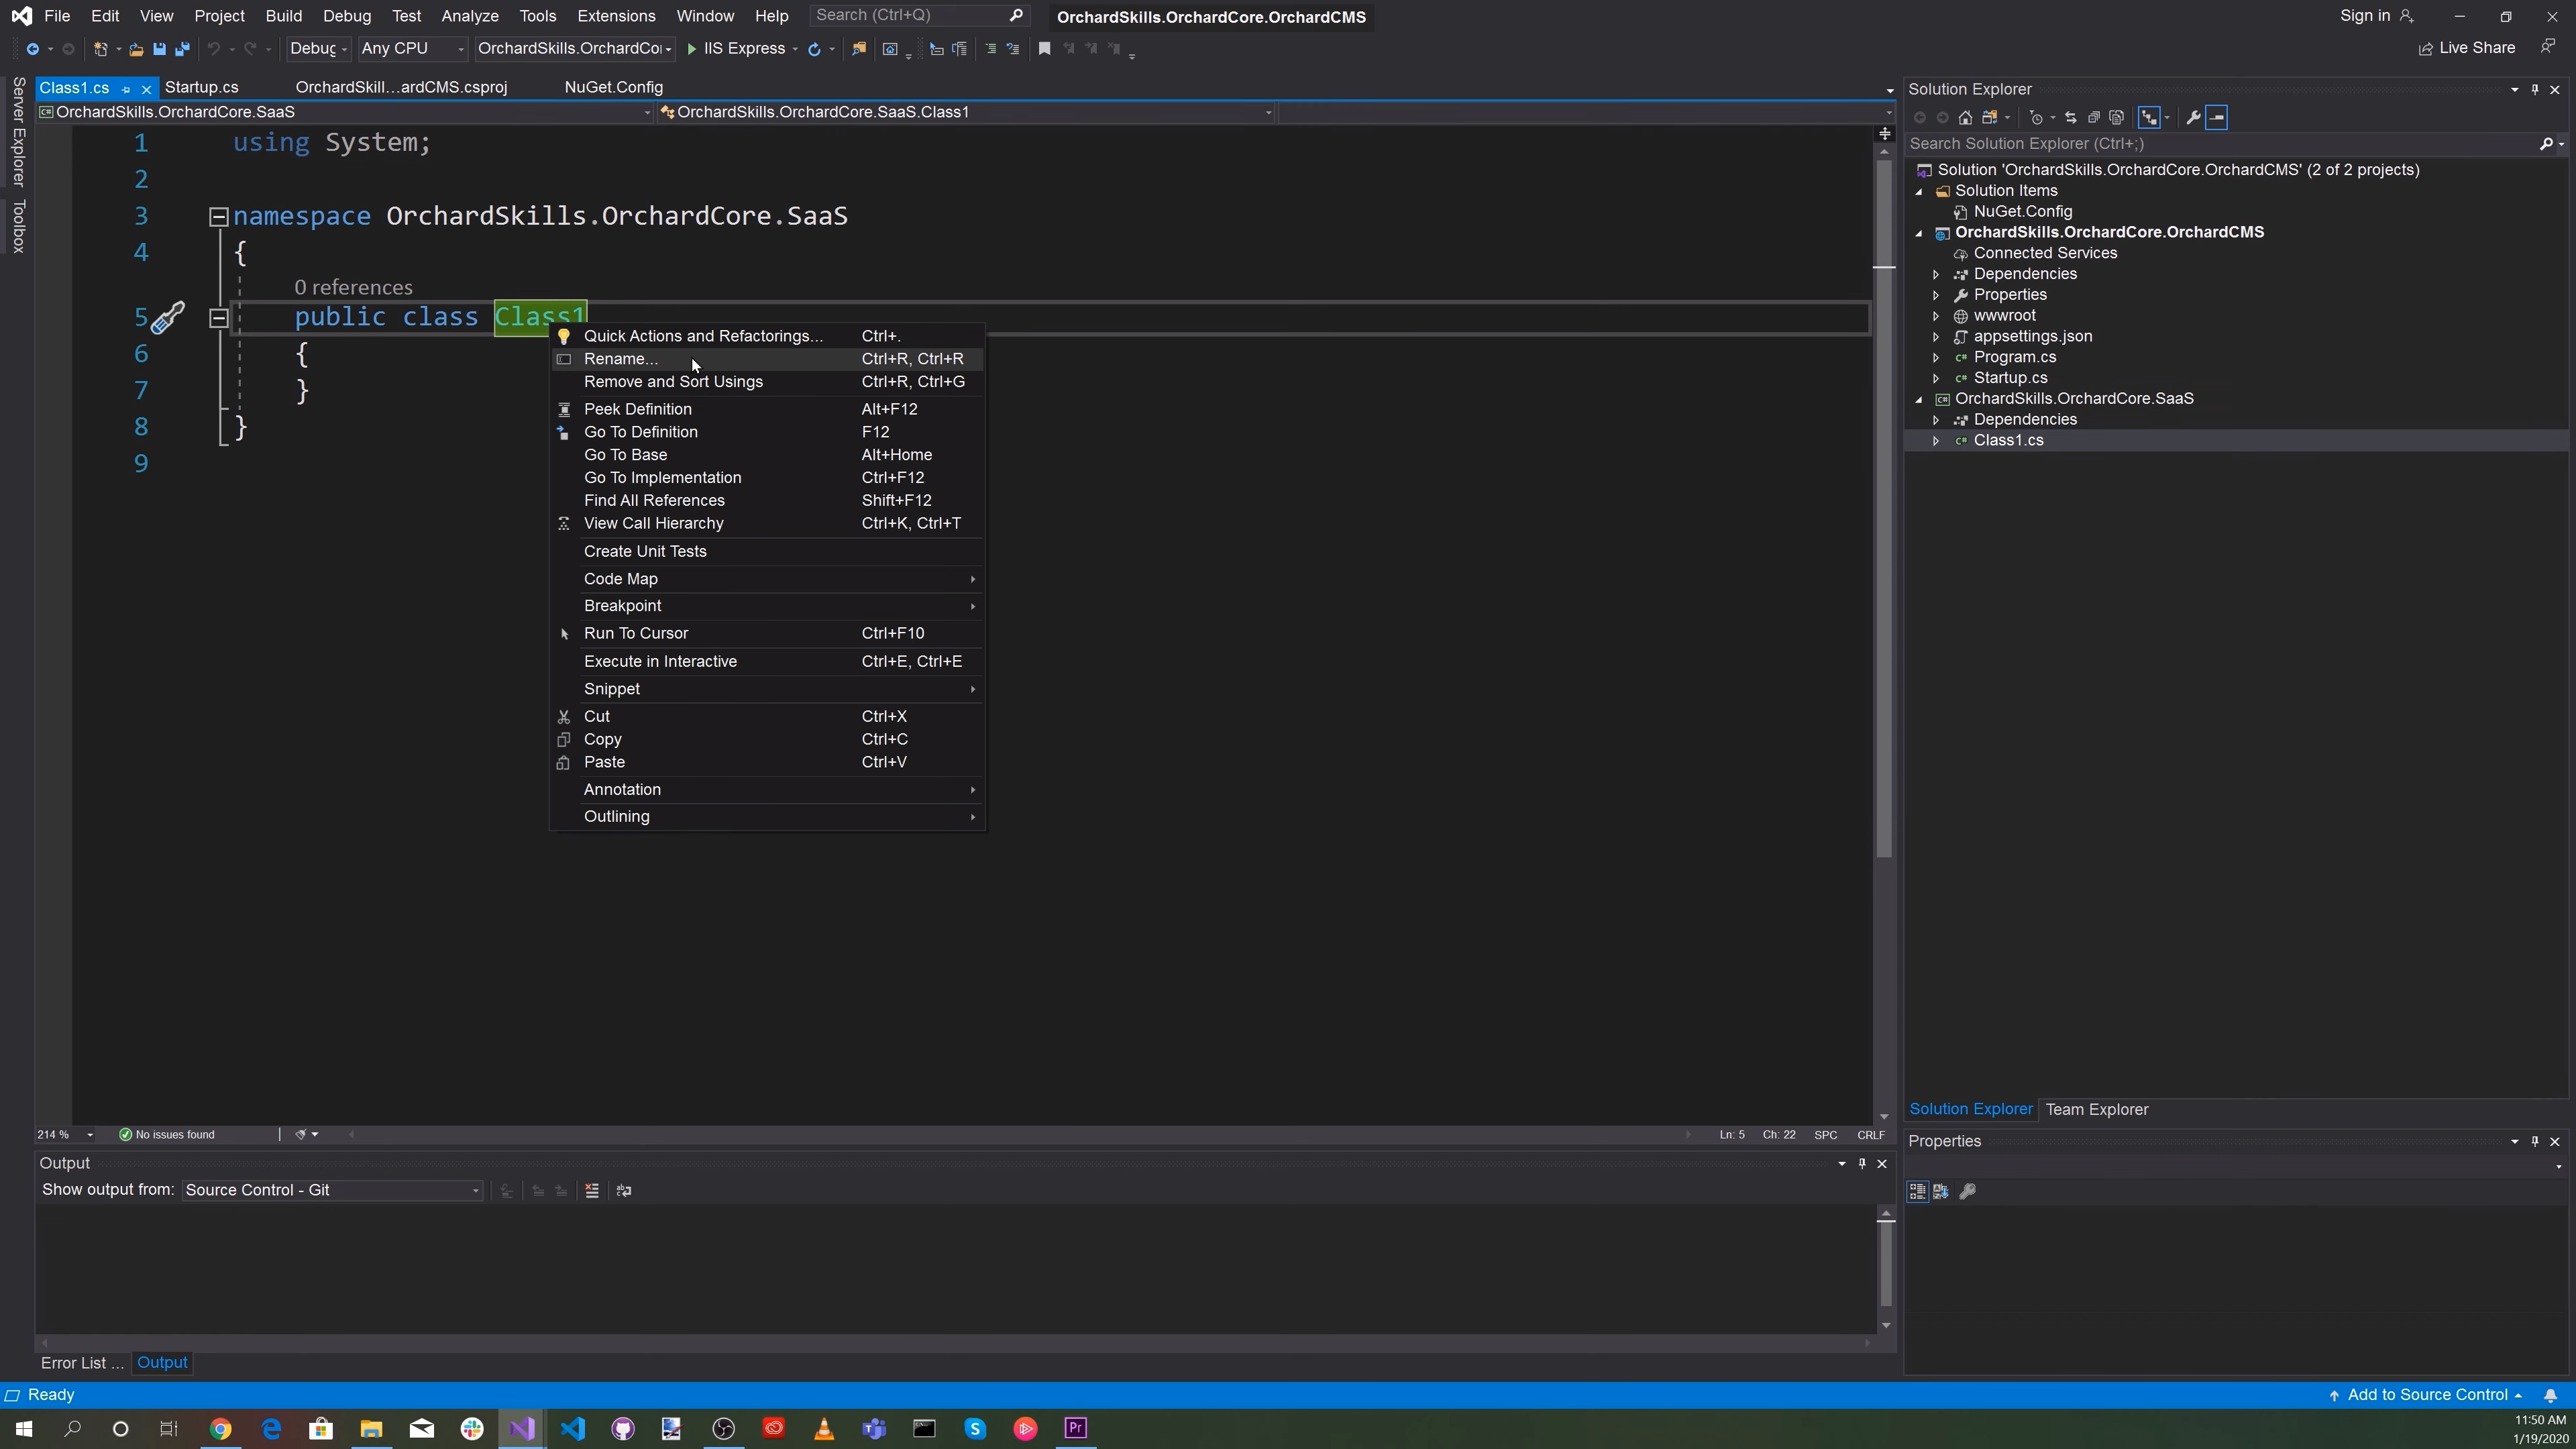Open Show output from Source Control - Git dropdown
This screenshot has height=1449, width=2576.
(x=332, y=1191)
